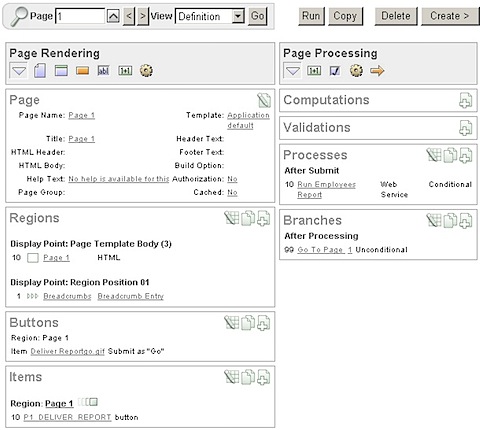Edit page attributes with the pencil icon
The height and width of the screenshot is (430, 480).
click(x=264, y=100)
